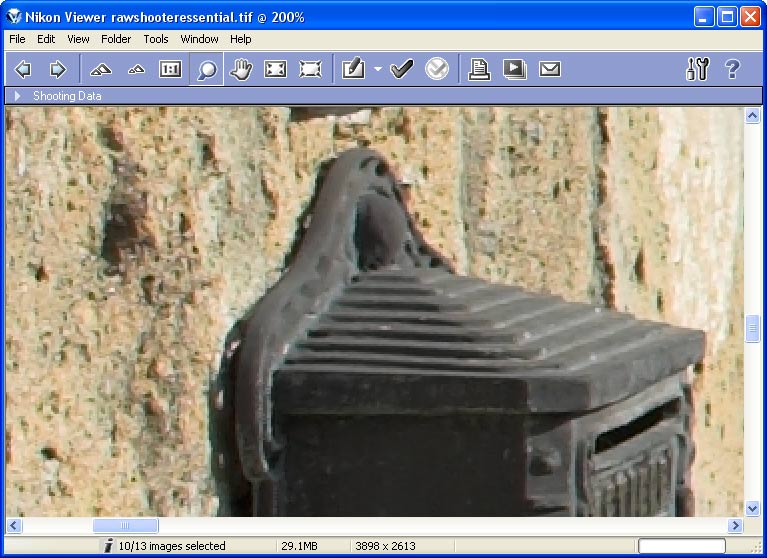This screenshot has width=767, height=558.
Task: Click the larger mountain zoom-in icon
Action: click(x=101, y=69)
